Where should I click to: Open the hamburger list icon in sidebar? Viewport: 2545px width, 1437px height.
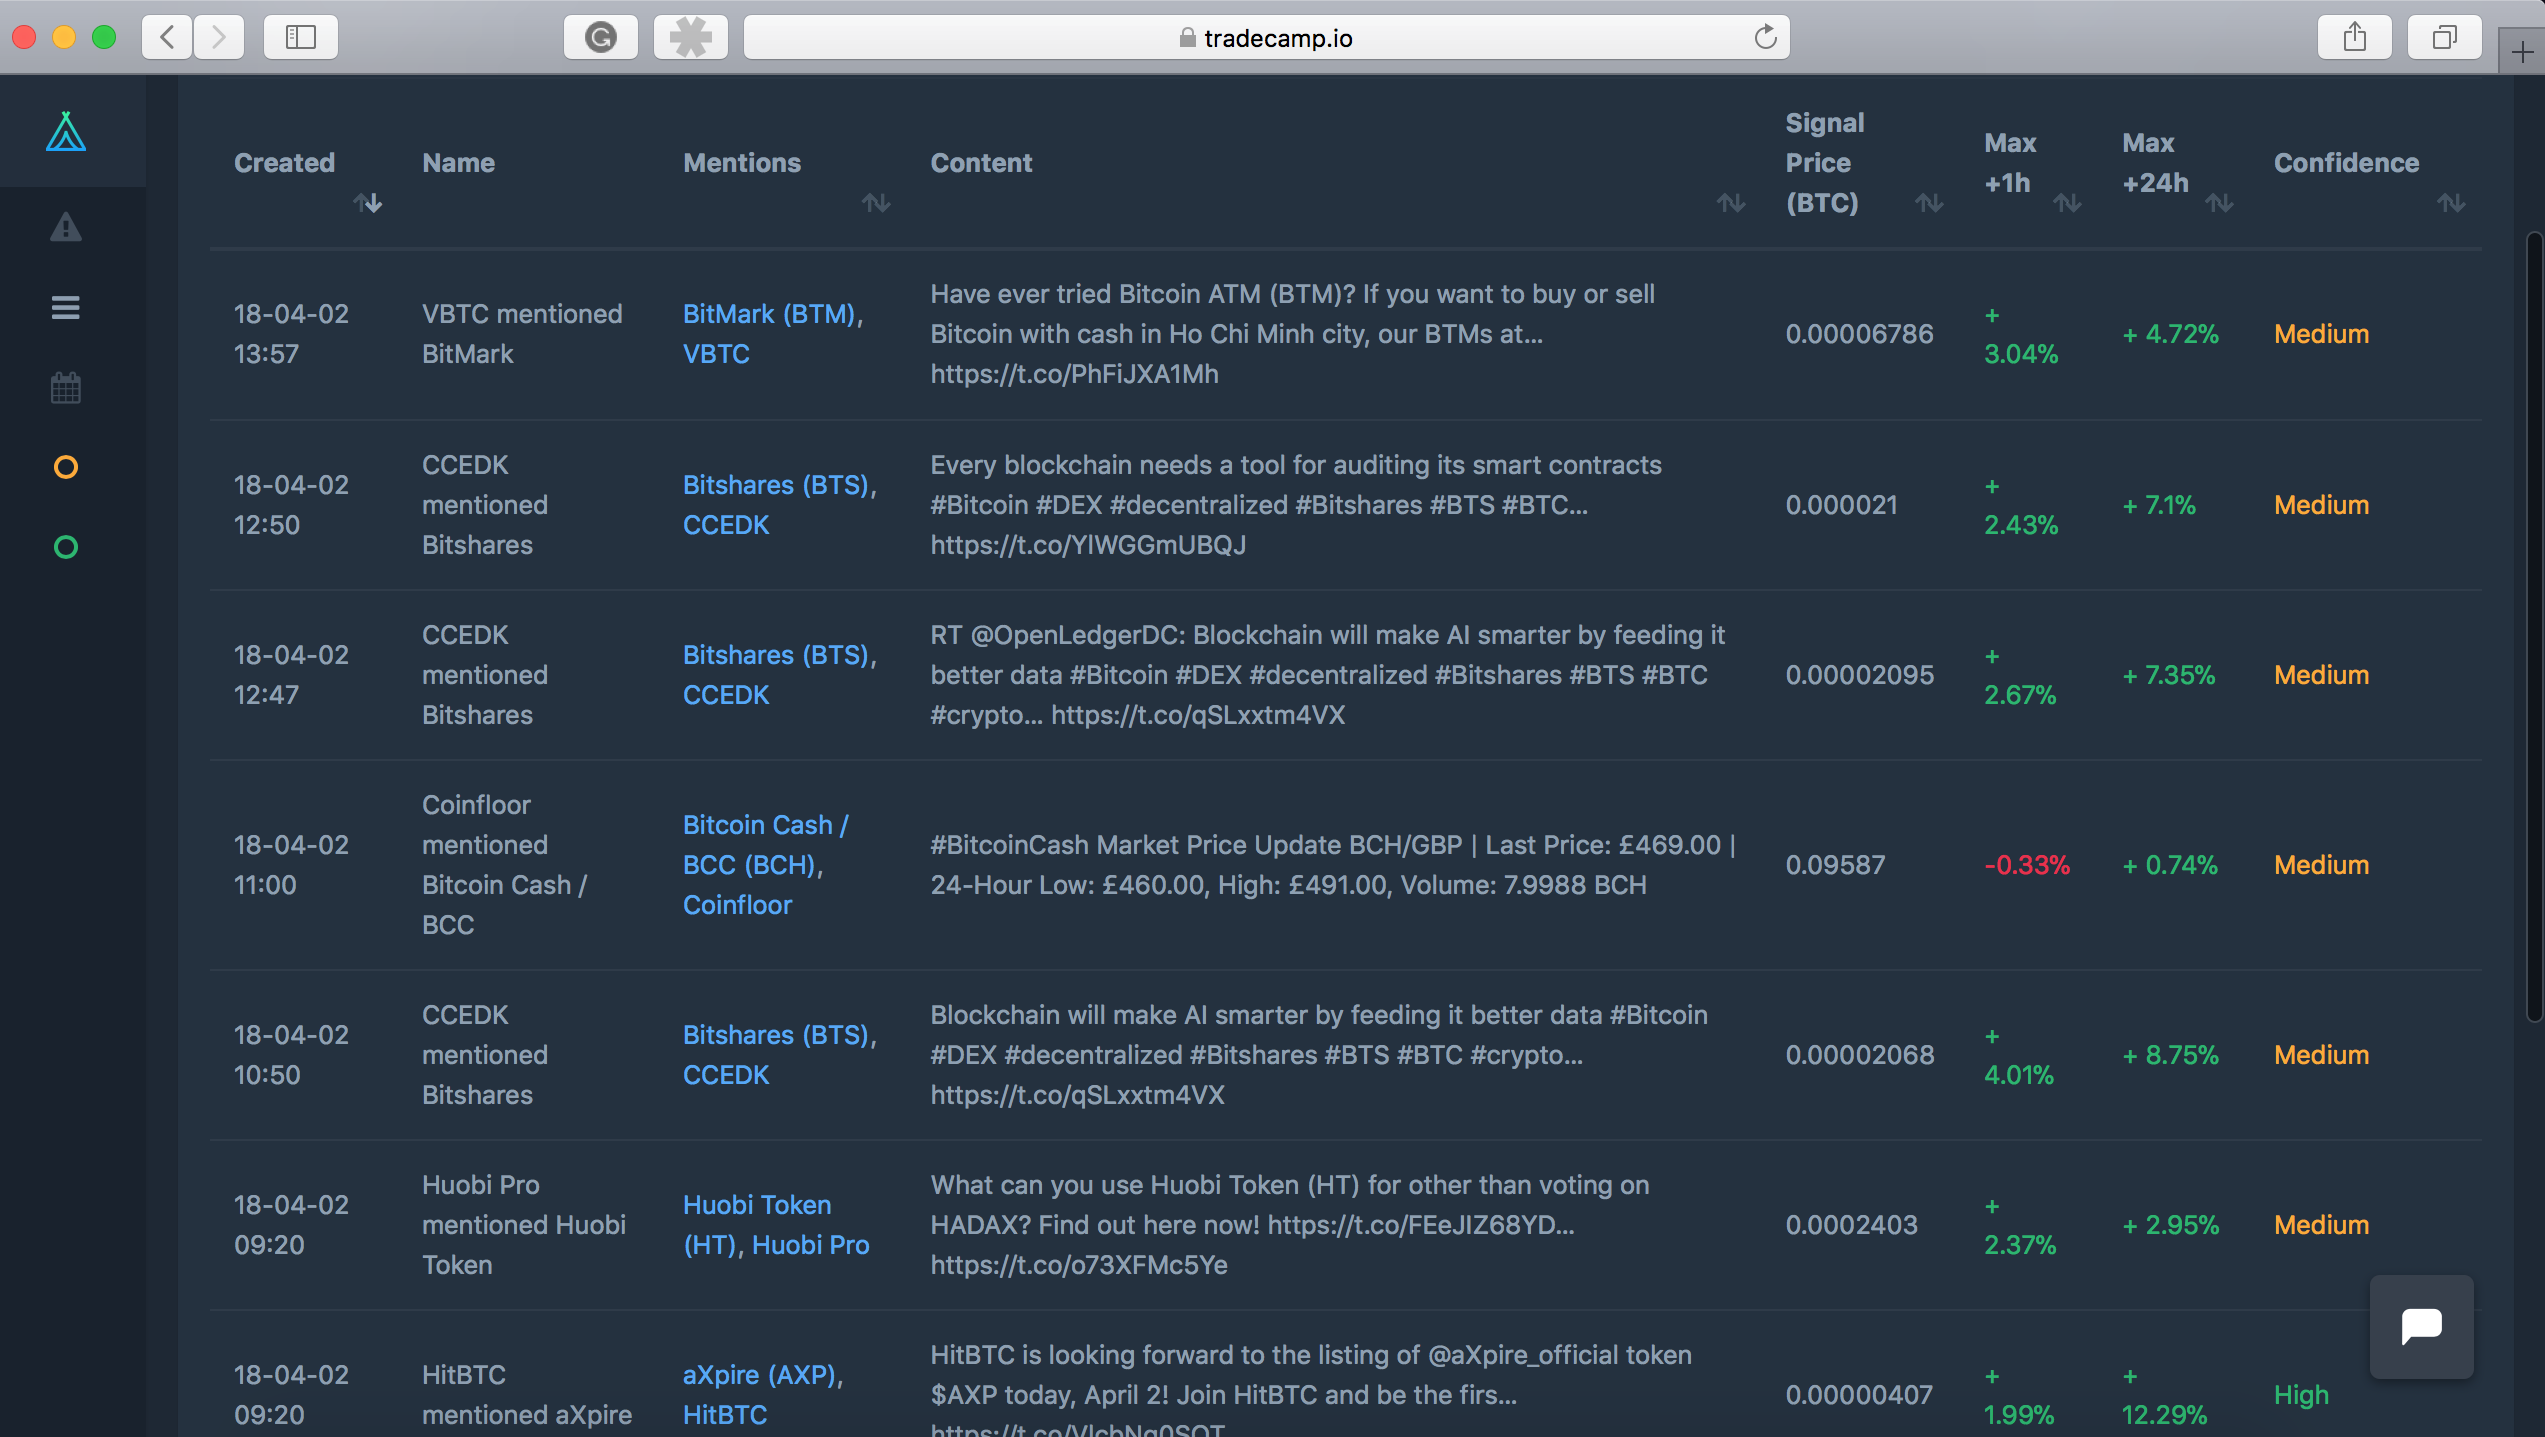pos(66,308)
